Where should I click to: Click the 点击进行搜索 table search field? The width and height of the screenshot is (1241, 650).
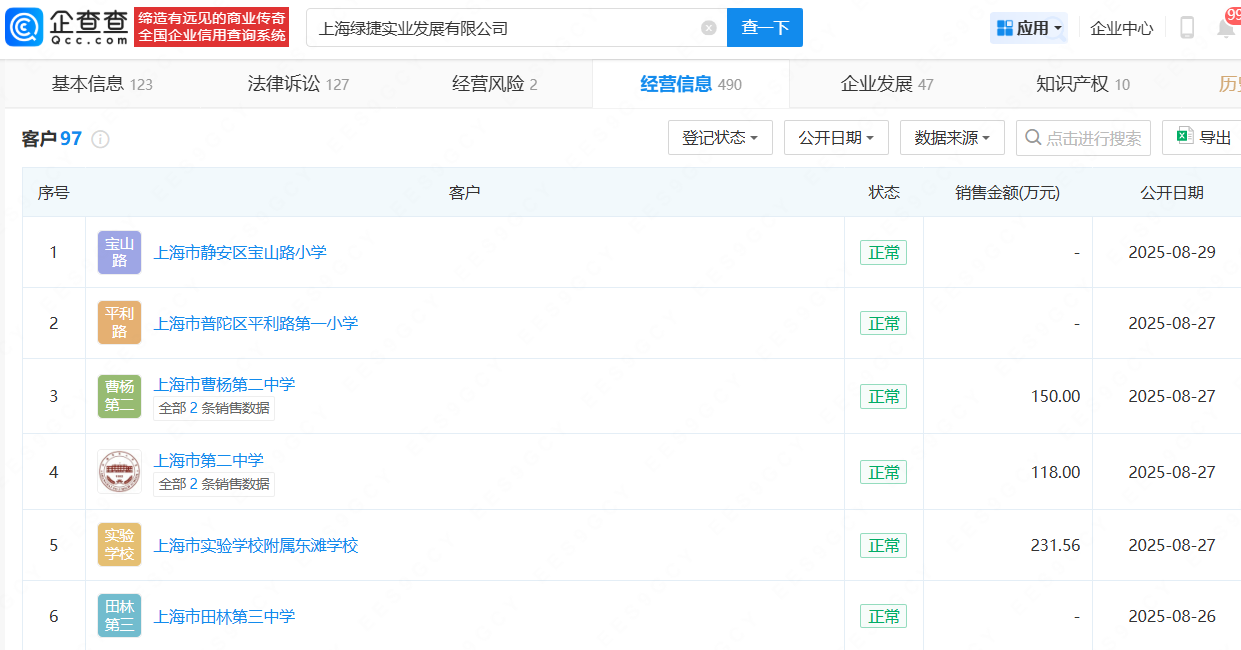coord(1083,138)
